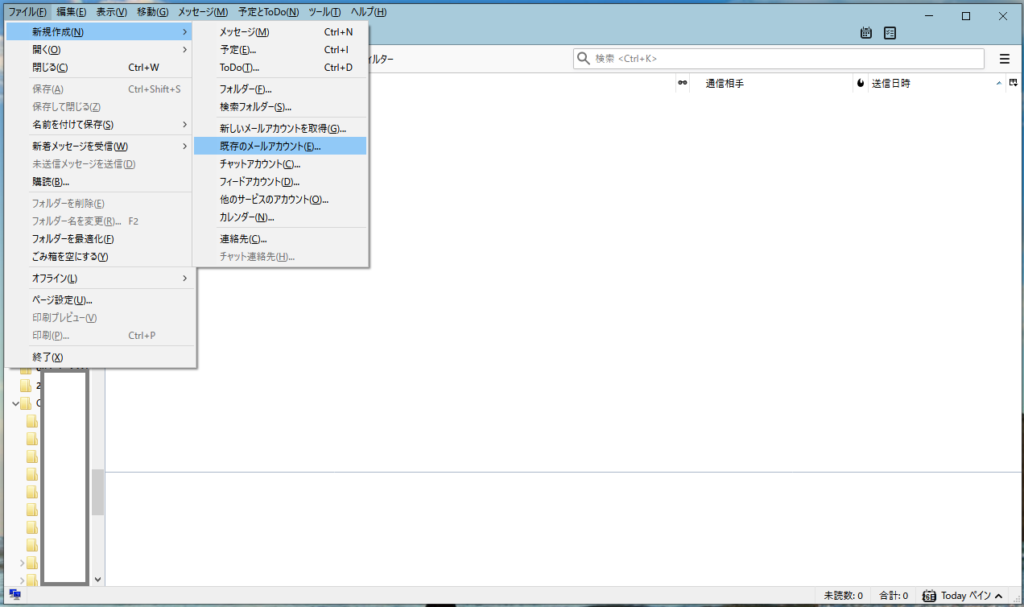Click the search box 検索
The height and width of the screenshot is (607, 1024).
click(778, 59)
